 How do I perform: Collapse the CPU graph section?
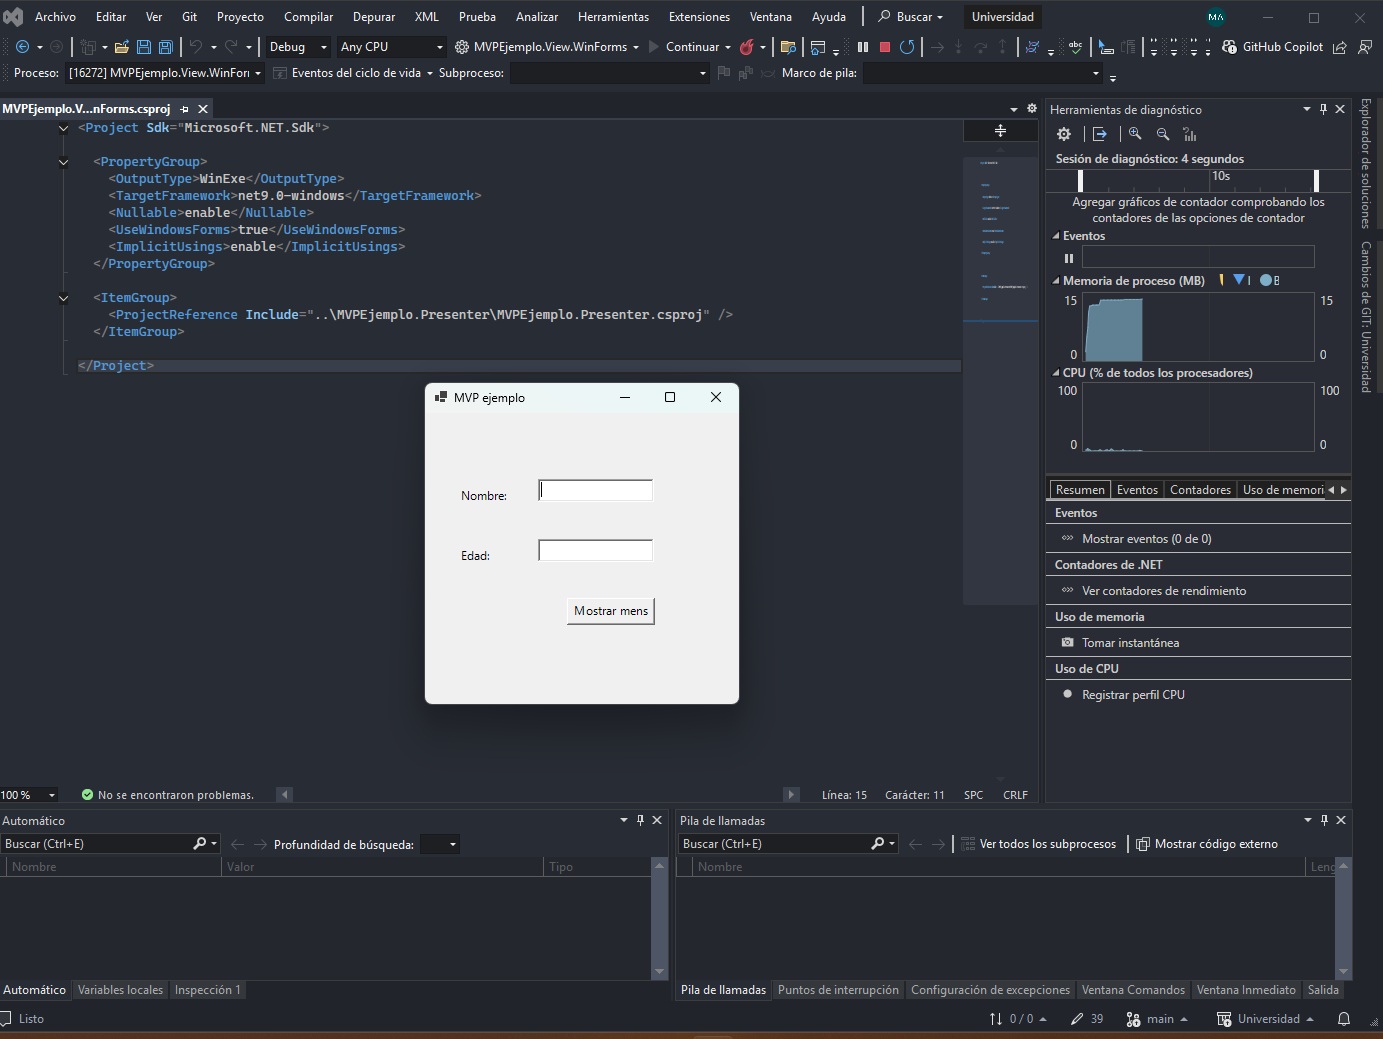coord(1056,373)
